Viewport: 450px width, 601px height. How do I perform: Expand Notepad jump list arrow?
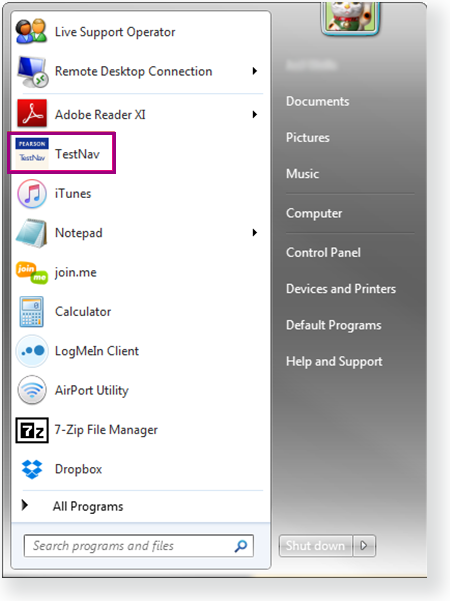point(255,233)
